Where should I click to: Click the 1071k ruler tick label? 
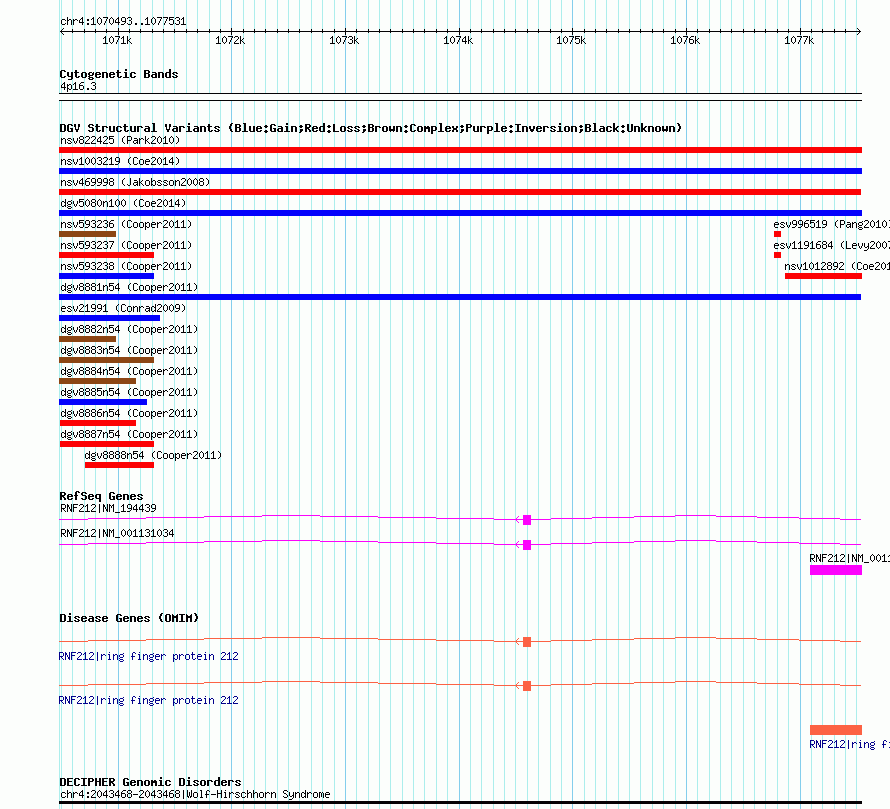[x=117, y=40]
